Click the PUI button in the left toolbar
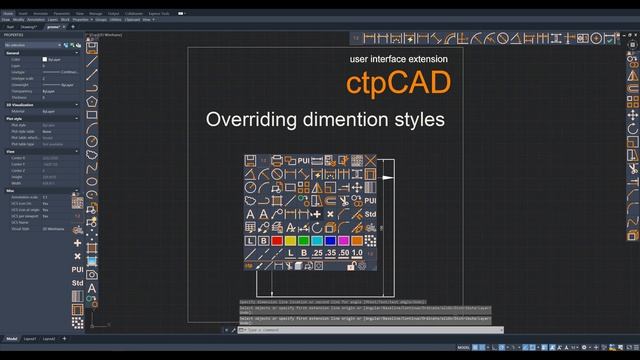Viewport: 640px width, 360px height. pyautogui.click(x=78, y=269)
